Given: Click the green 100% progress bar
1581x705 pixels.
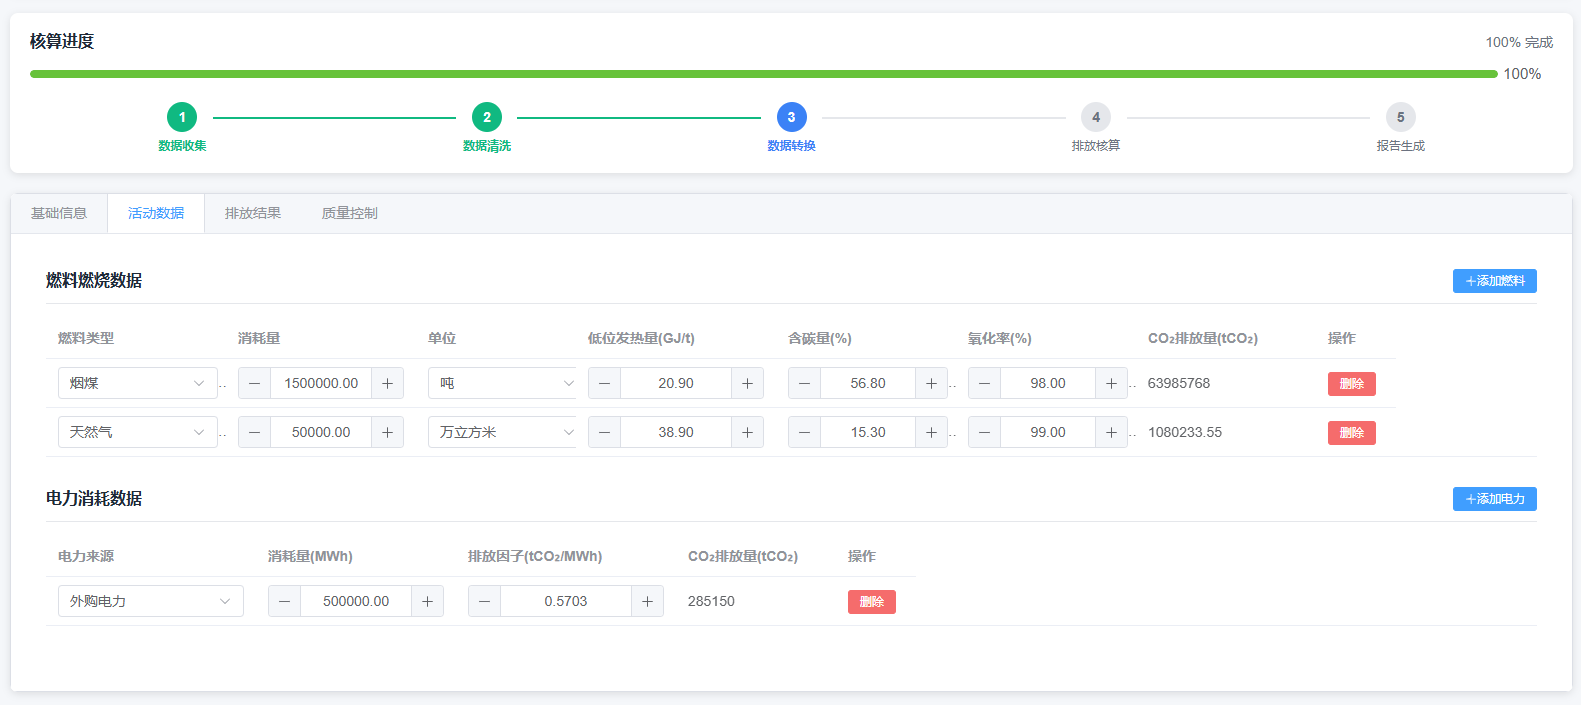Looking at the screenshot, I should 764,74.
